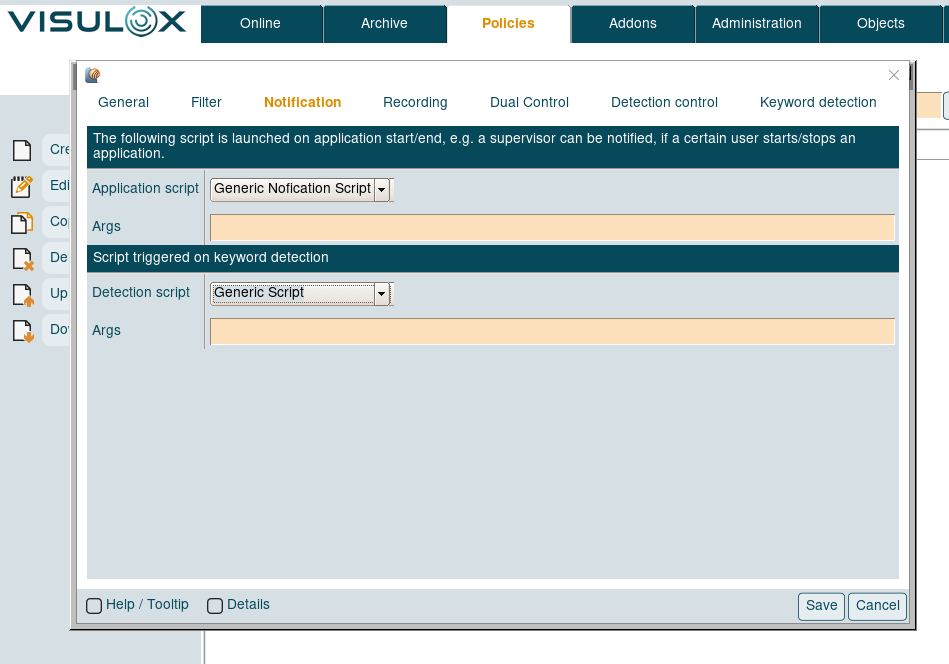Click the Edit notepad-pencil icon
The image size is (949, 664).
(x=21, y=187)
